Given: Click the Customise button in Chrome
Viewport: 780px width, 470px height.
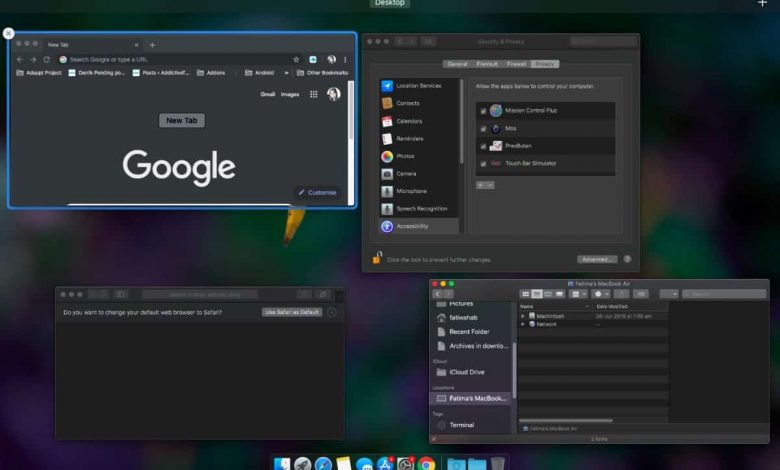Looking at the screenshot, I should click(317, 192).
